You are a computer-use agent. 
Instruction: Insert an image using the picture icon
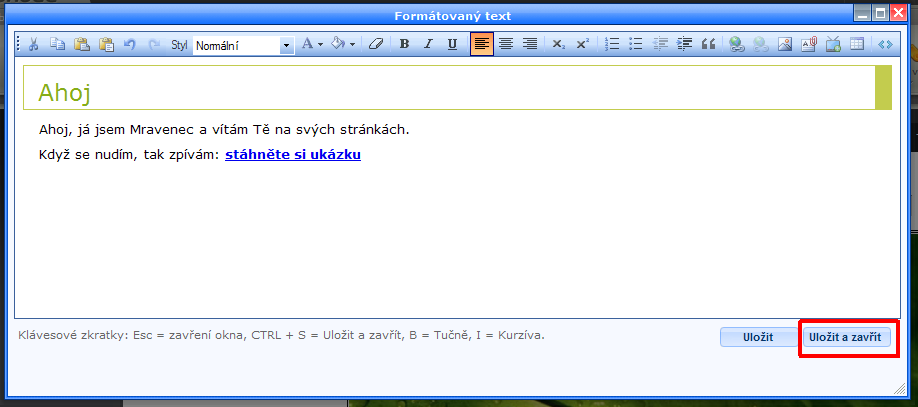785,44
